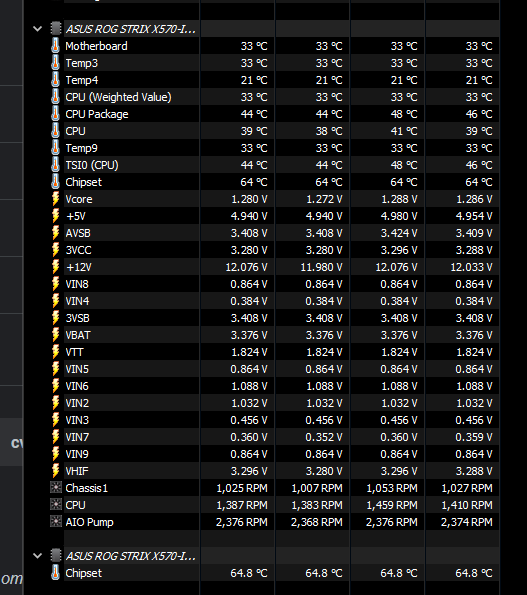Select the VIN3 voltage label
The width and height of the screenshot is (527, 595).
point(77,420)
